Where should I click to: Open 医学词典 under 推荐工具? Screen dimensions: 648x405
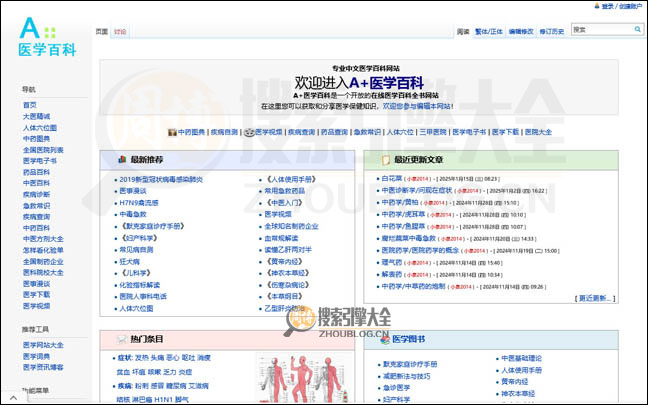pyautogui.click(x=36, y=356)
